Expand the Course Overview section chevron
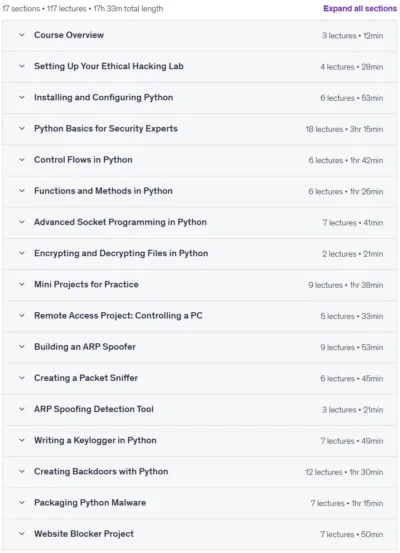The height and width of the screenshot is (553, 400). pyautogui.click(x=22, y=35)
